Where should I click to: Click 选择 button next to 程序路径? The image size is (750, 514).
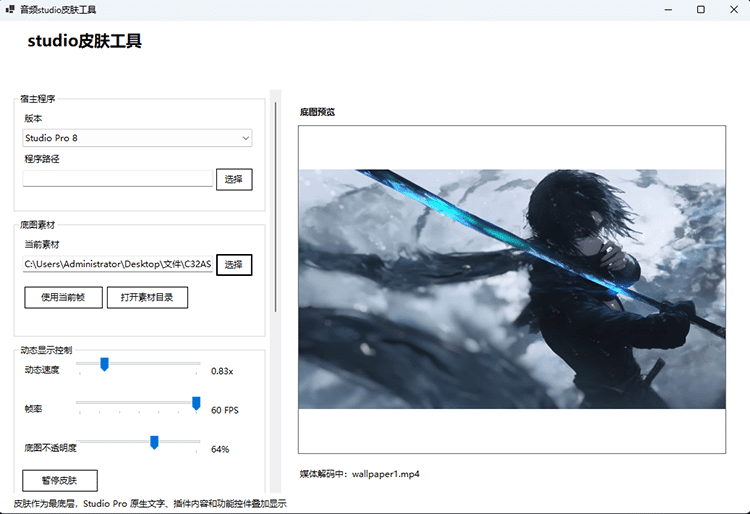point(234,179)
